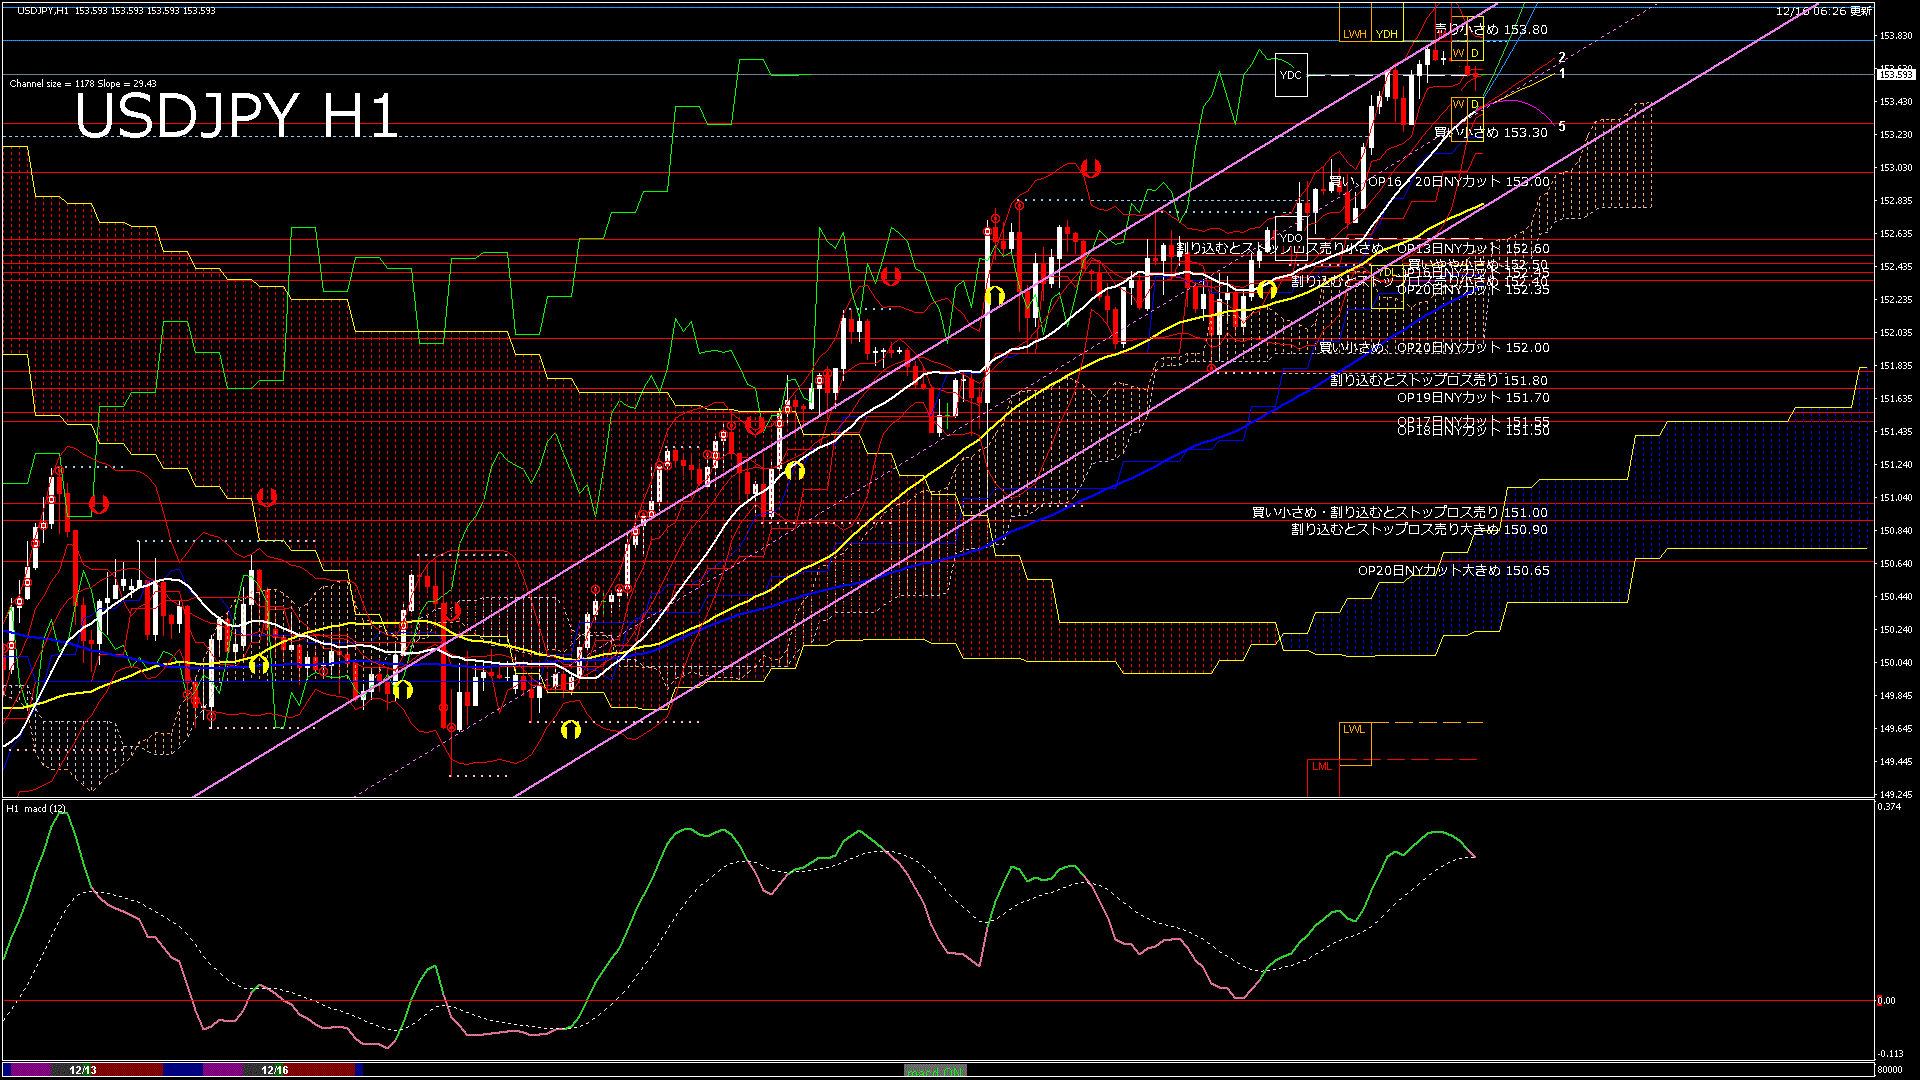Screen dimensions: 1920x1080
Task: Click the yellow horseshoe marker near 149.645
Action: click(x=571, y=729)
